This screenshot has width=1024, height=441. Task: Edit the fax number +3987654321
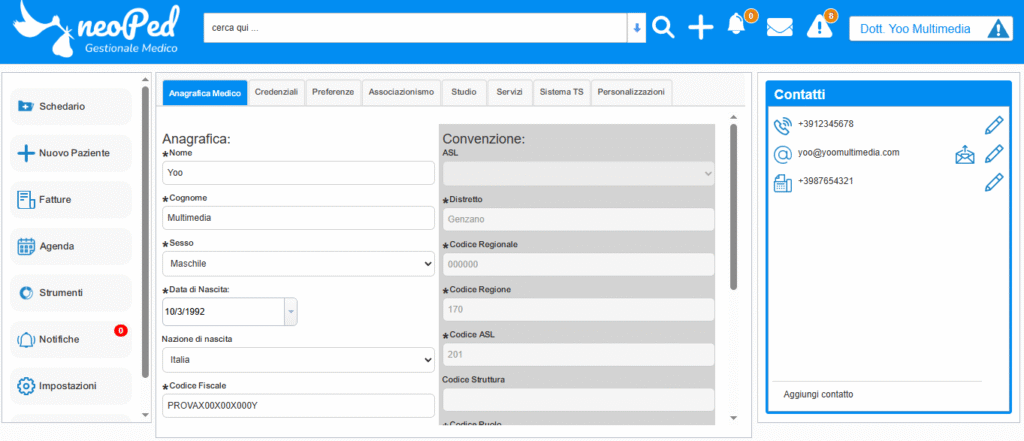click(993, 182)
